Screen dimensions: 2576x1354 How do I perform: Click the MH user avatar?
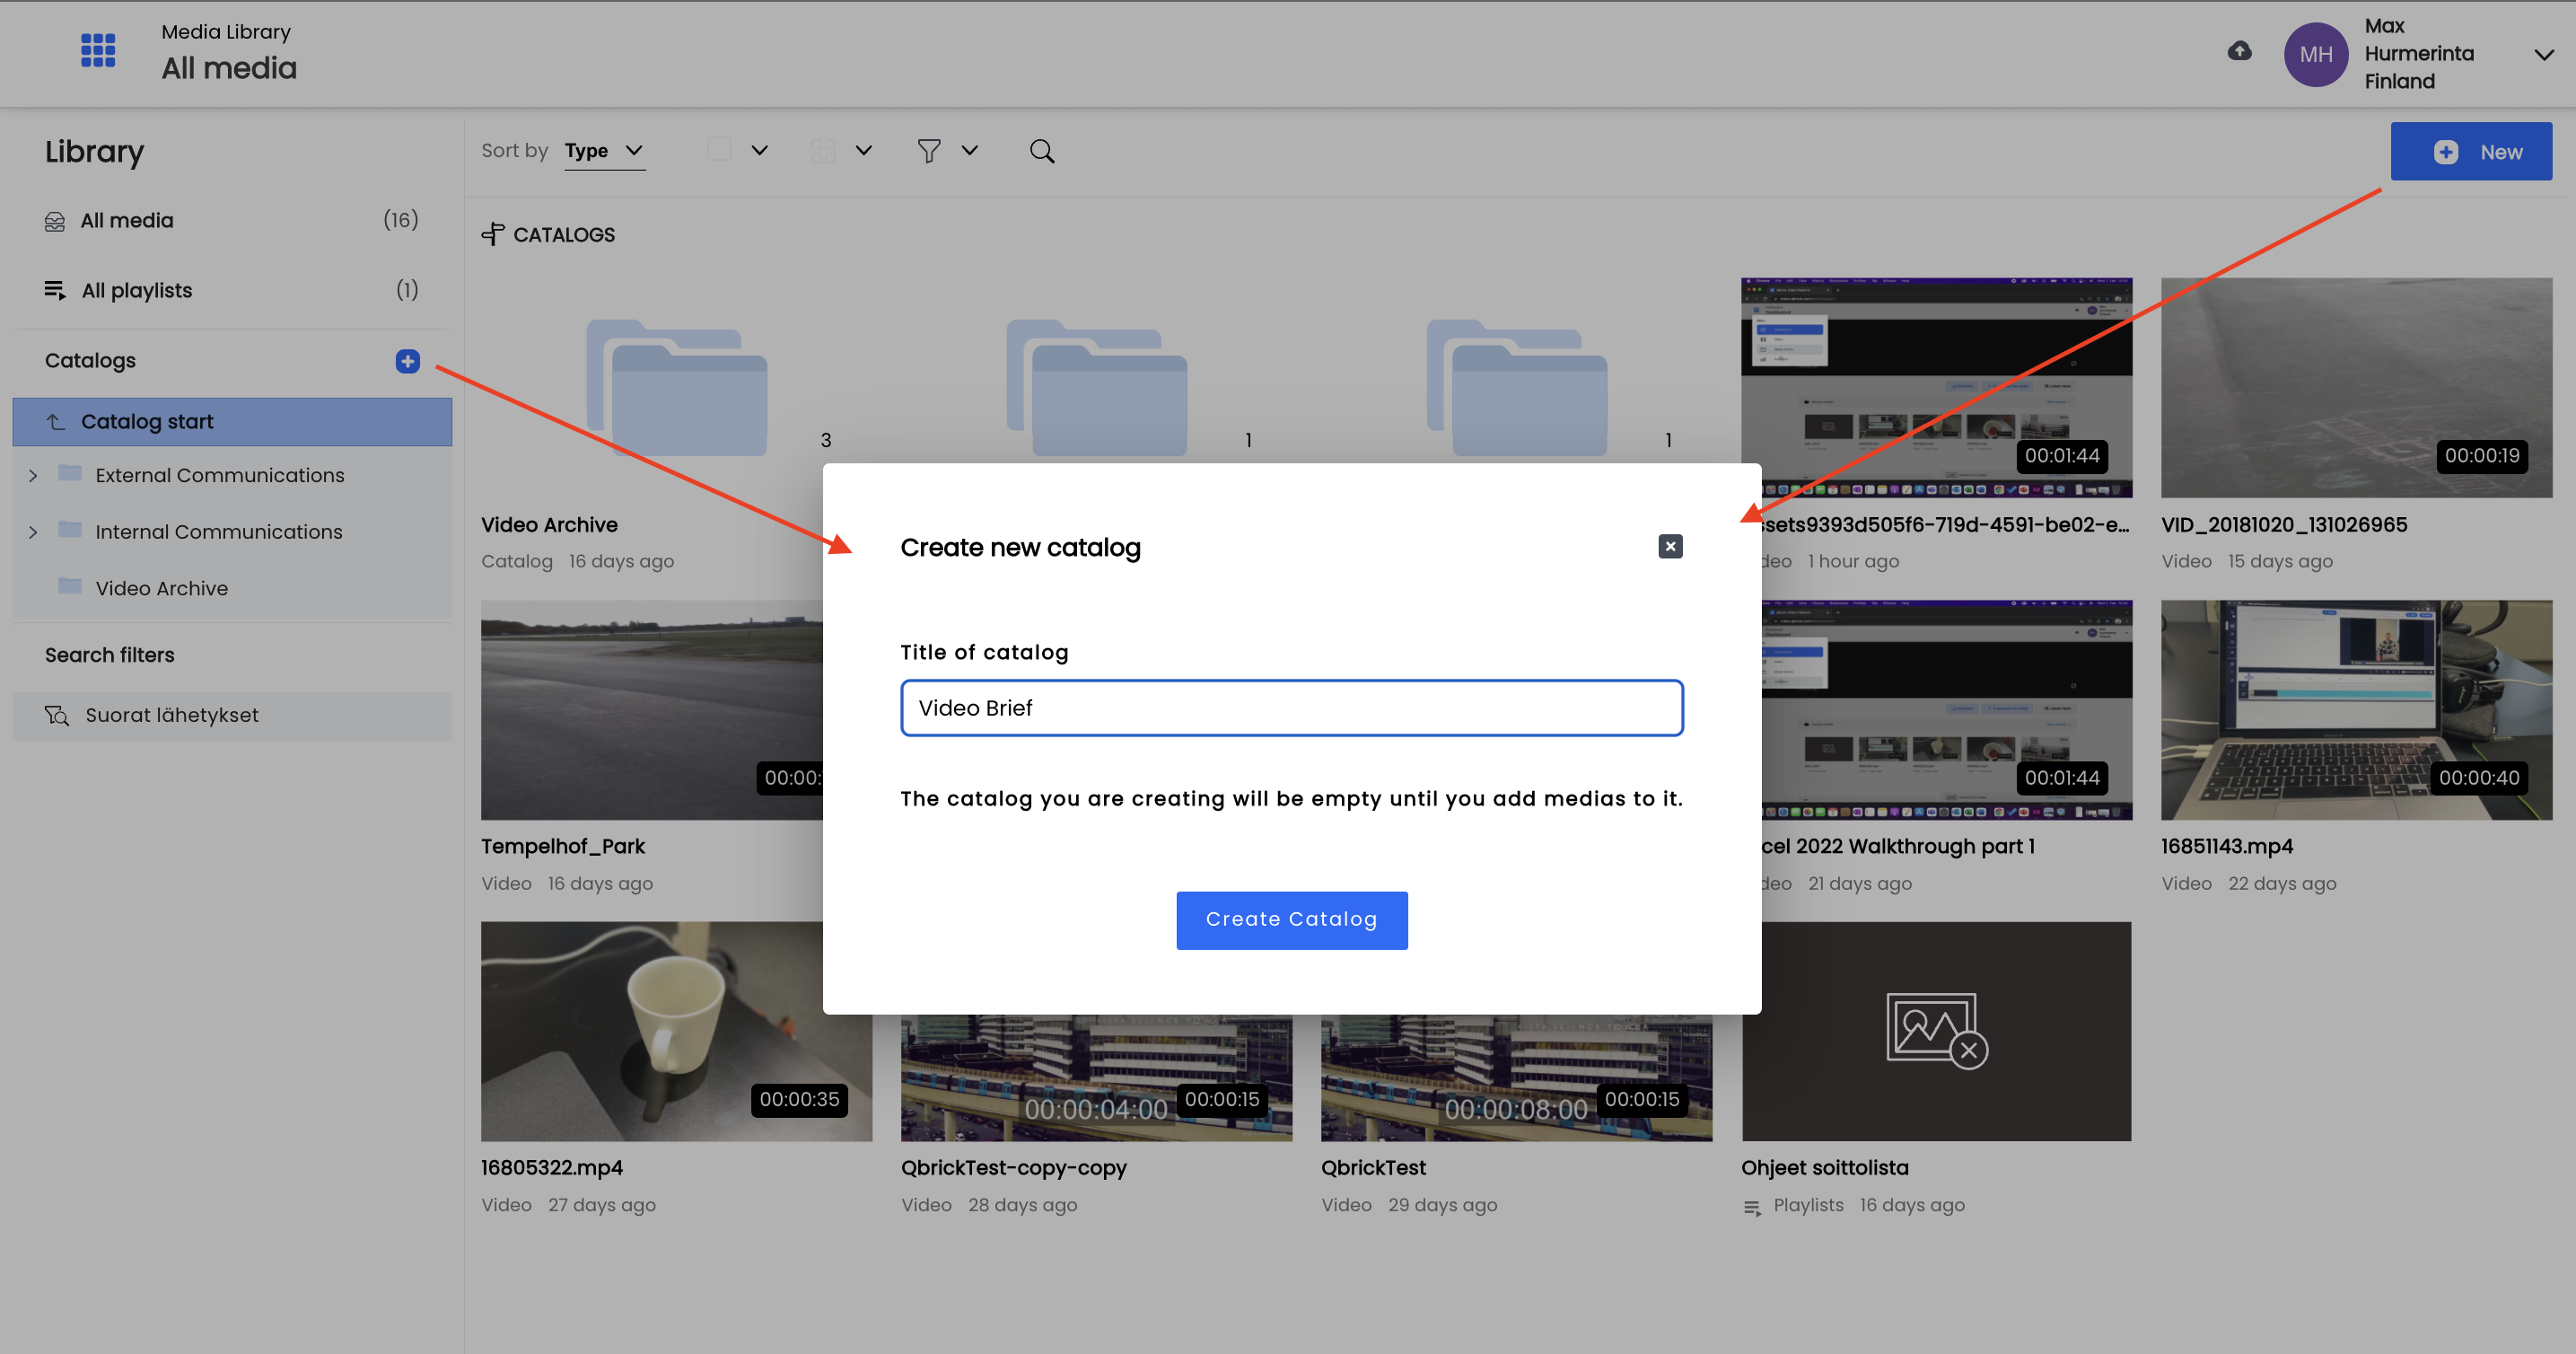click(2316, 54)
